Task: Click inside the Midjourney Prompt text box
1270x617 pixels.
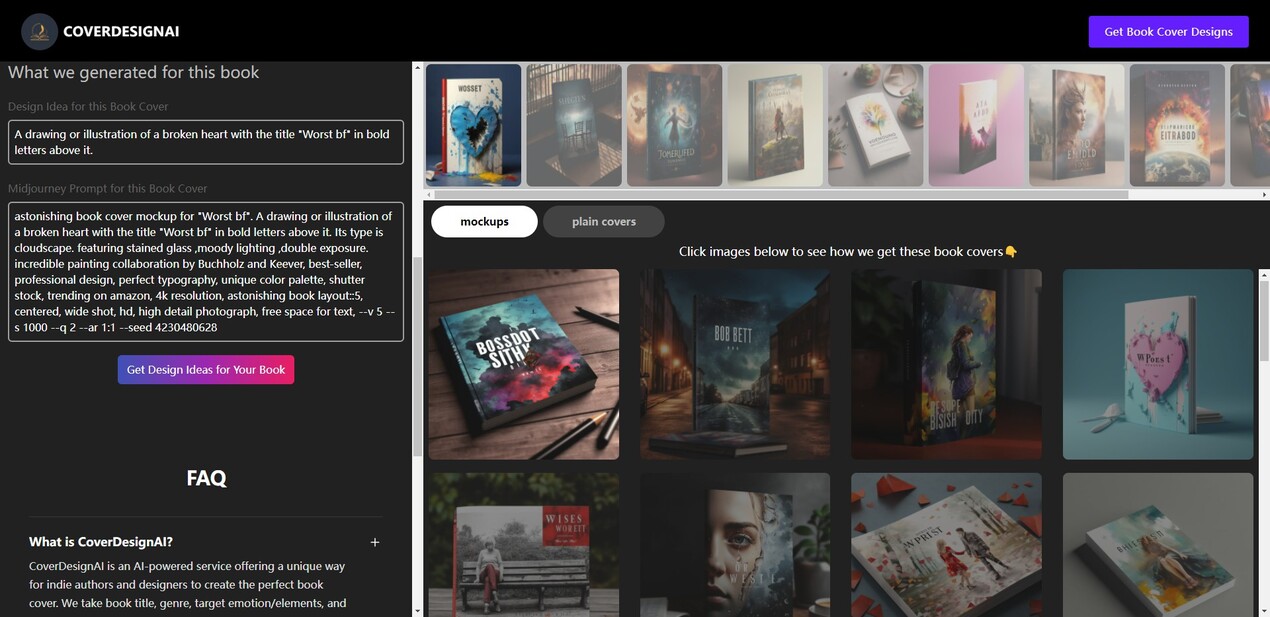Action: pos(205,270)
